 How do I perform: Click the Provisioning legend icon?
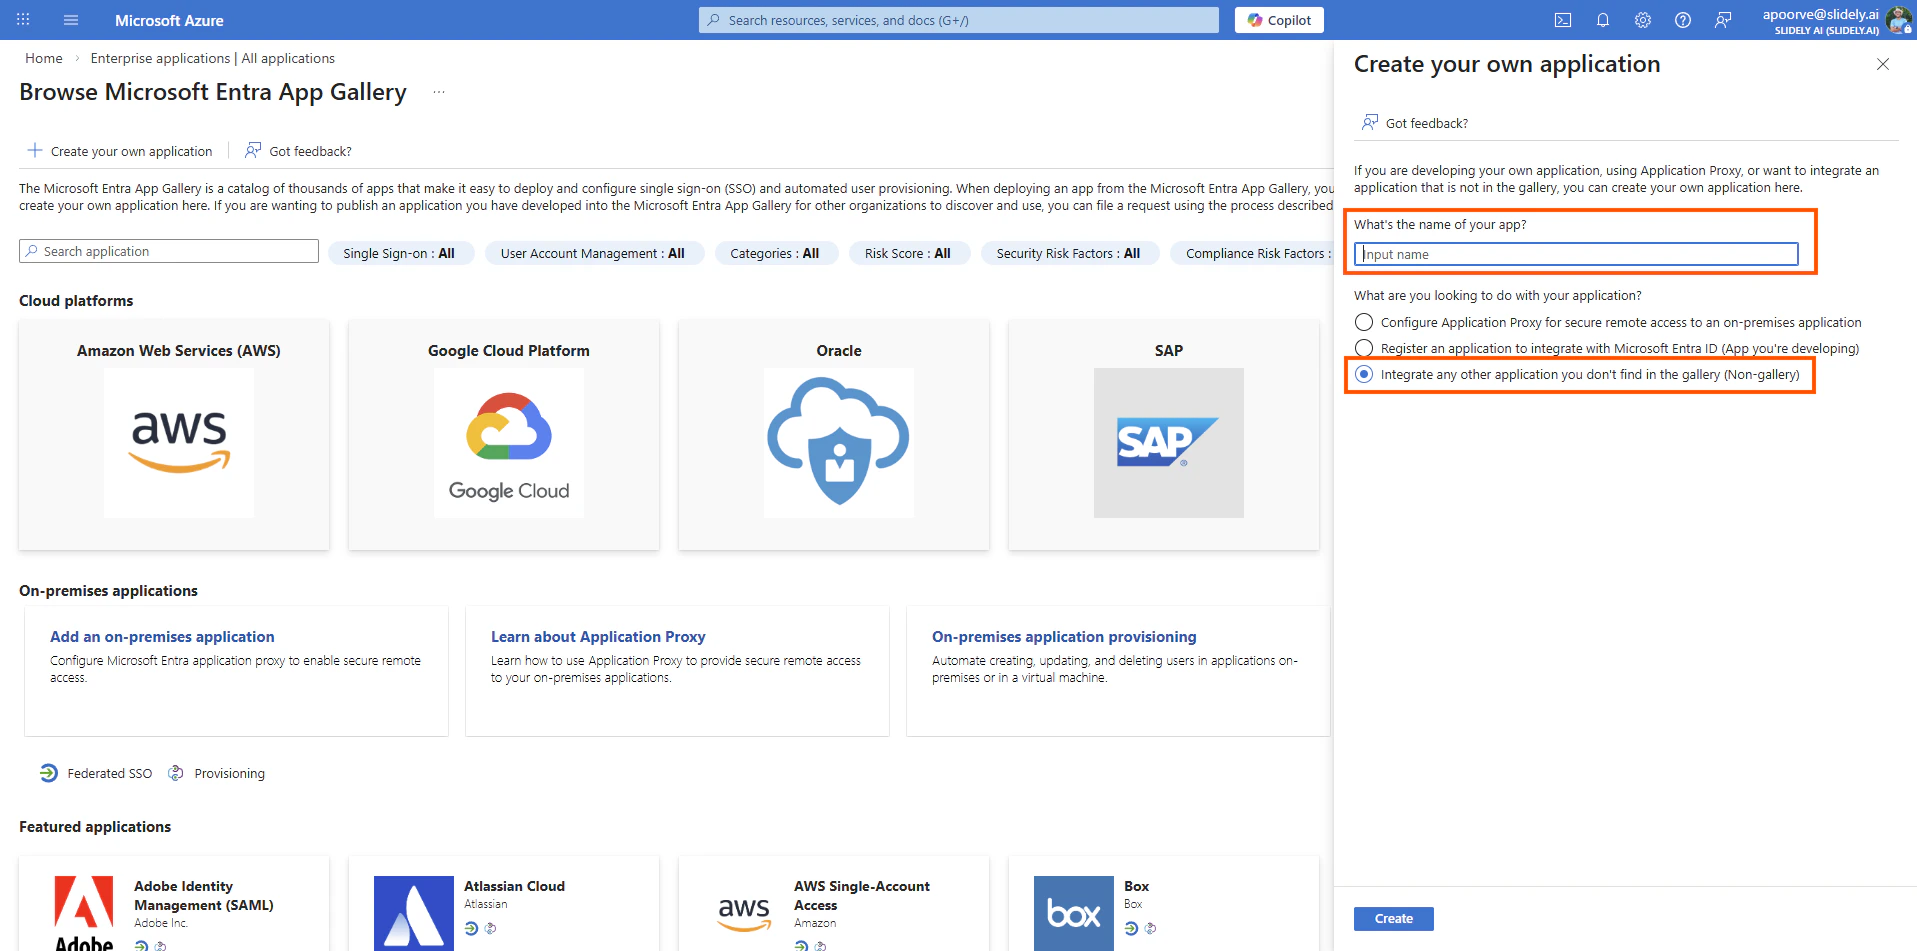point(176,773)
